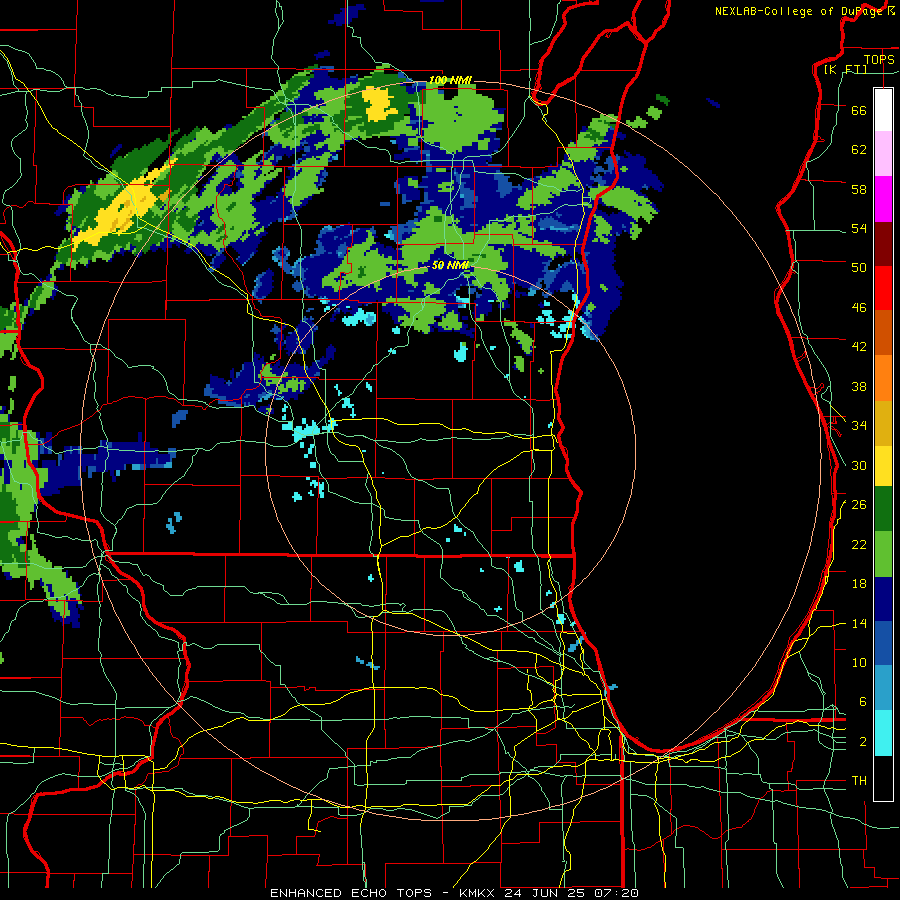Viewport: 900px width, 900px height.
Task: Click the dark maroon legend swatch
Action: tap(883, 244)
